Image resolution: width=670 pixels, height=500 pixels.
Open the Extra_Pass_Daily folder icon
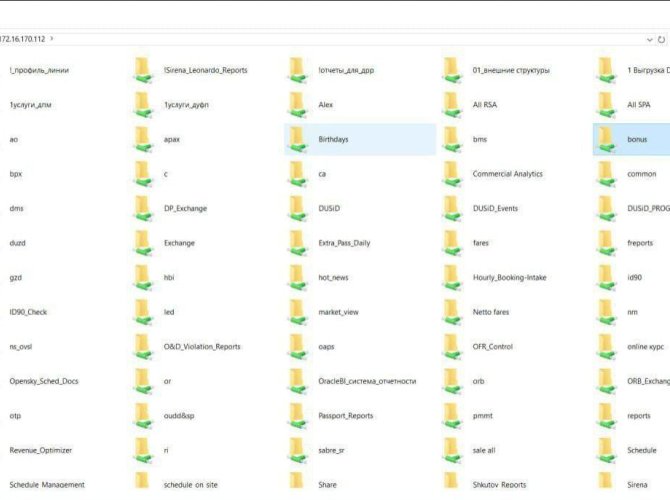click(297, 243)
